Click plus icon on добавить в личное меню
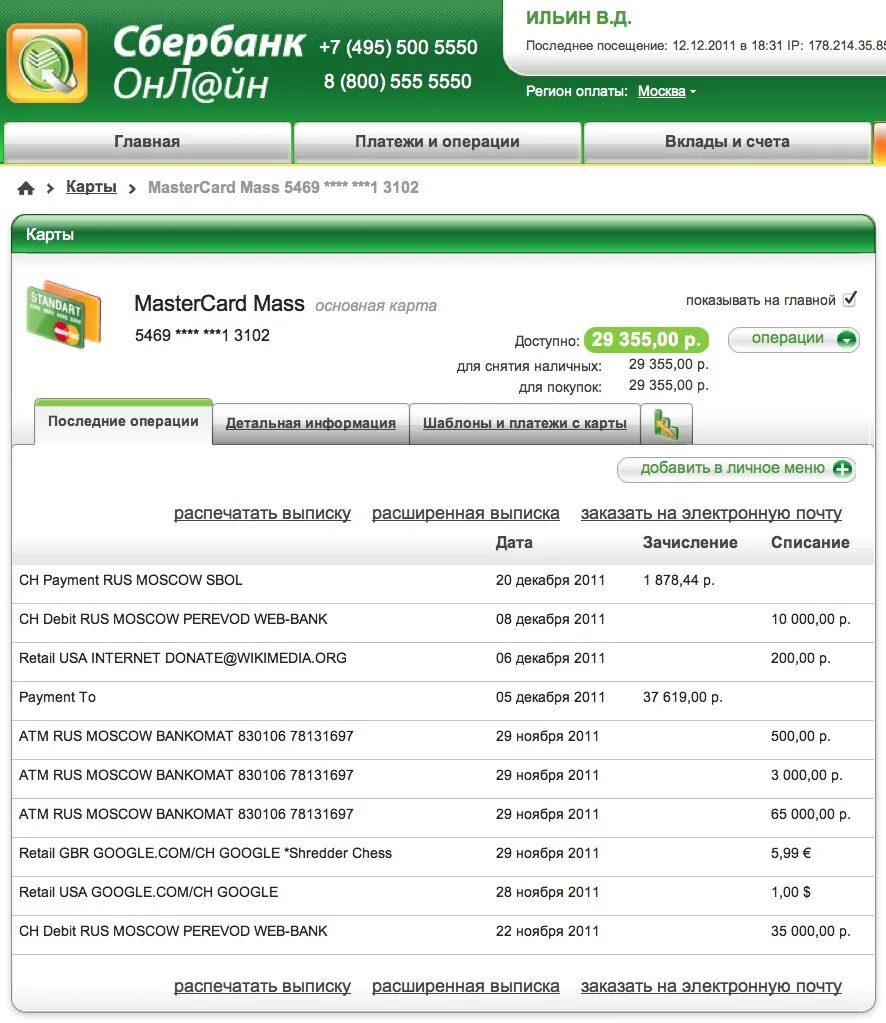 [842, 469]
